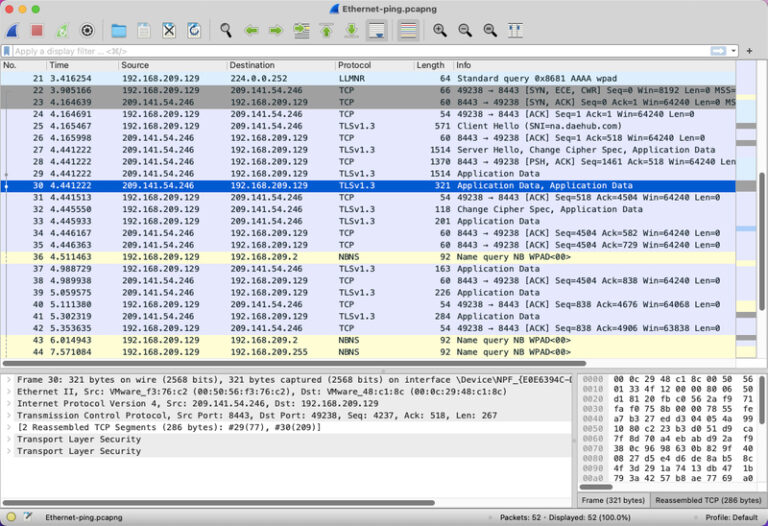
Task: Click the packet list horizontal scrollbar
Action: click(300, 363)
